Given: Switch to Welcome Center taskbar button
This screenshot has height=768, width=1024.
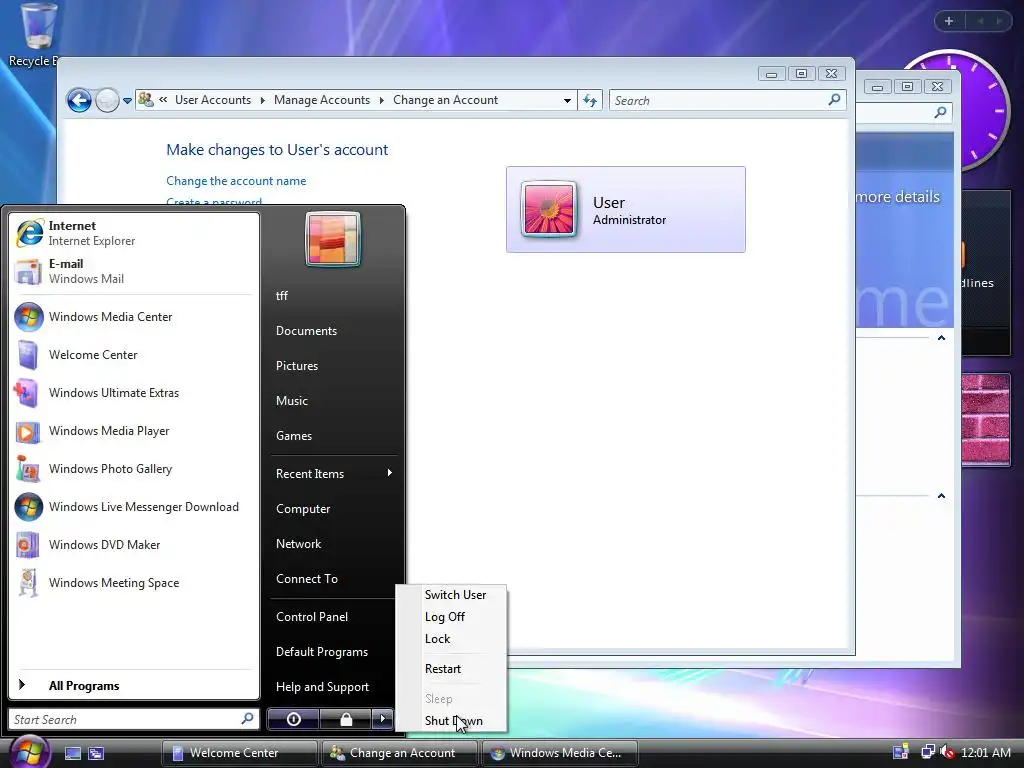Looking at the screenshot, I should click(x=240, y=753).
